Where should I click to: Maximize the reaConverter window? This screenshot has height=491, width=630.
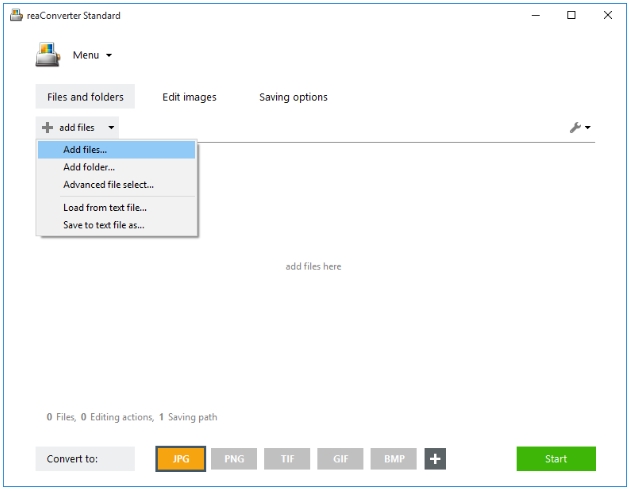(571, 15)
